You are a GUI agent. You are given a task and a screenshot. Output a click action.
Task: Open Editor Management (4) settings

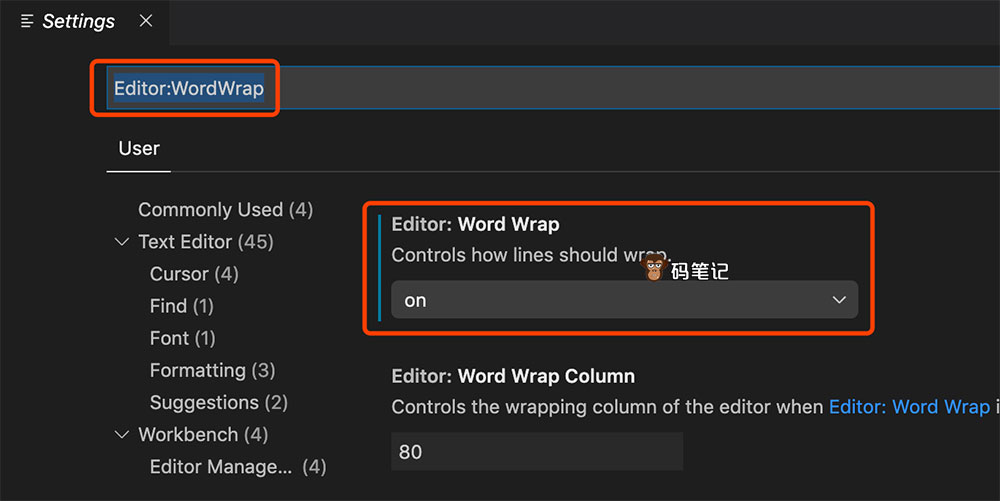pyautogui.click(x=238, y=467)
